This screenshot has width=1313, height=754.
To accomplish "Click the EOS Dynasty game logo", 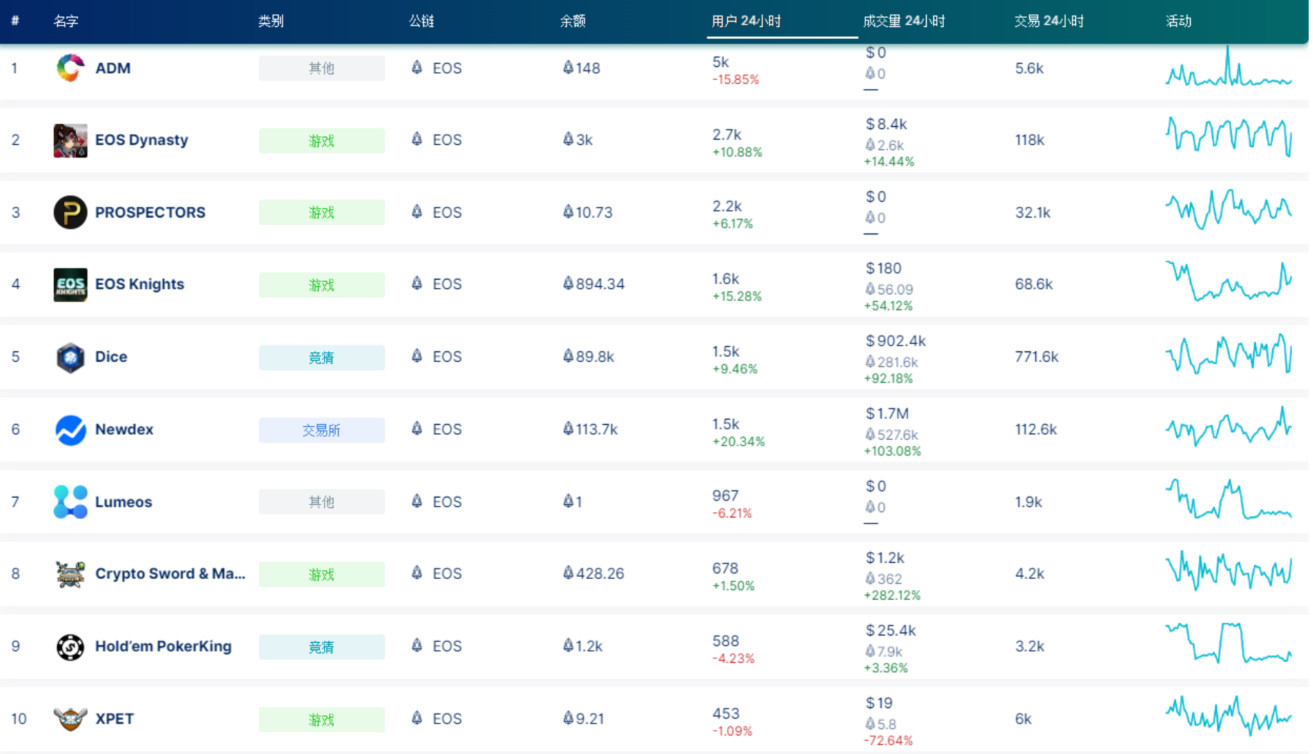I will pos(70,140).
